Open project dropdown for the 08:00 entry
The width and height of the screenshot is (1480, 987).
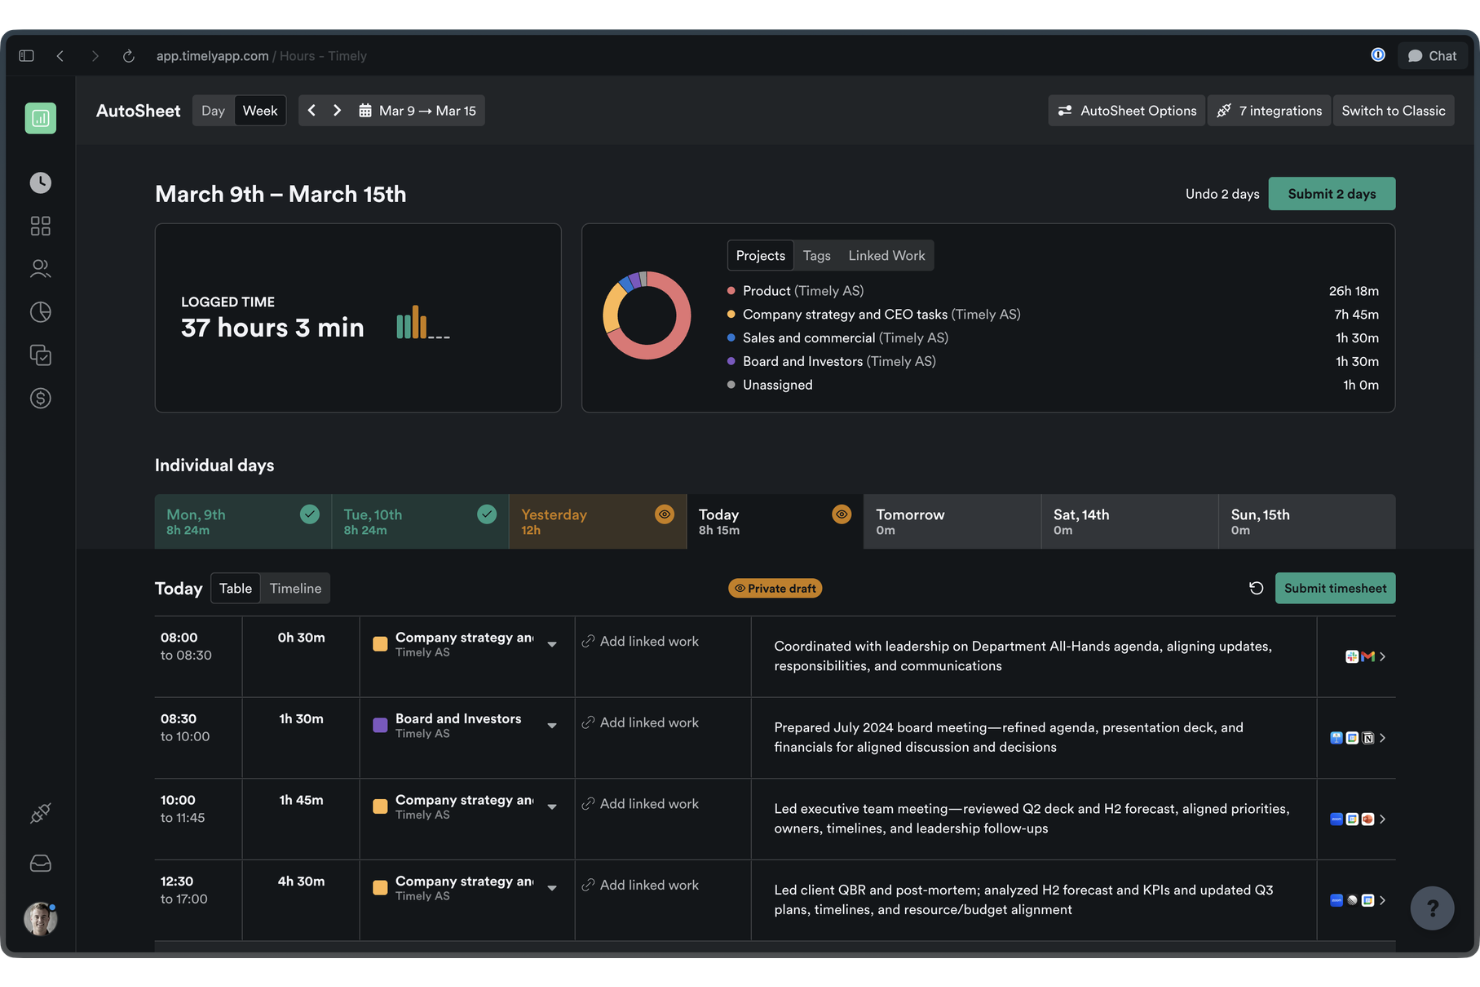tap(552, 644)
